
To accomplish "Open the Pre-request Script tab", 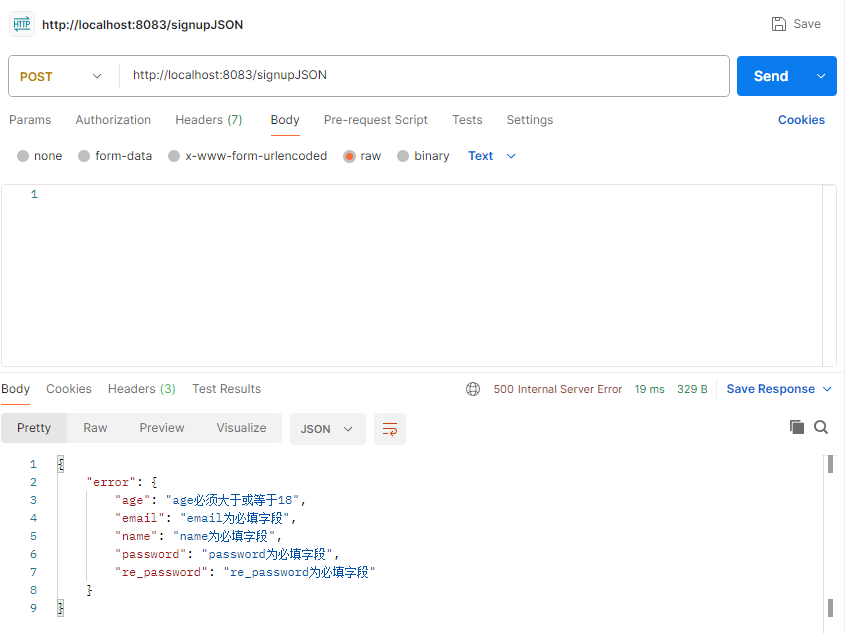I will (x=375, y=120).
